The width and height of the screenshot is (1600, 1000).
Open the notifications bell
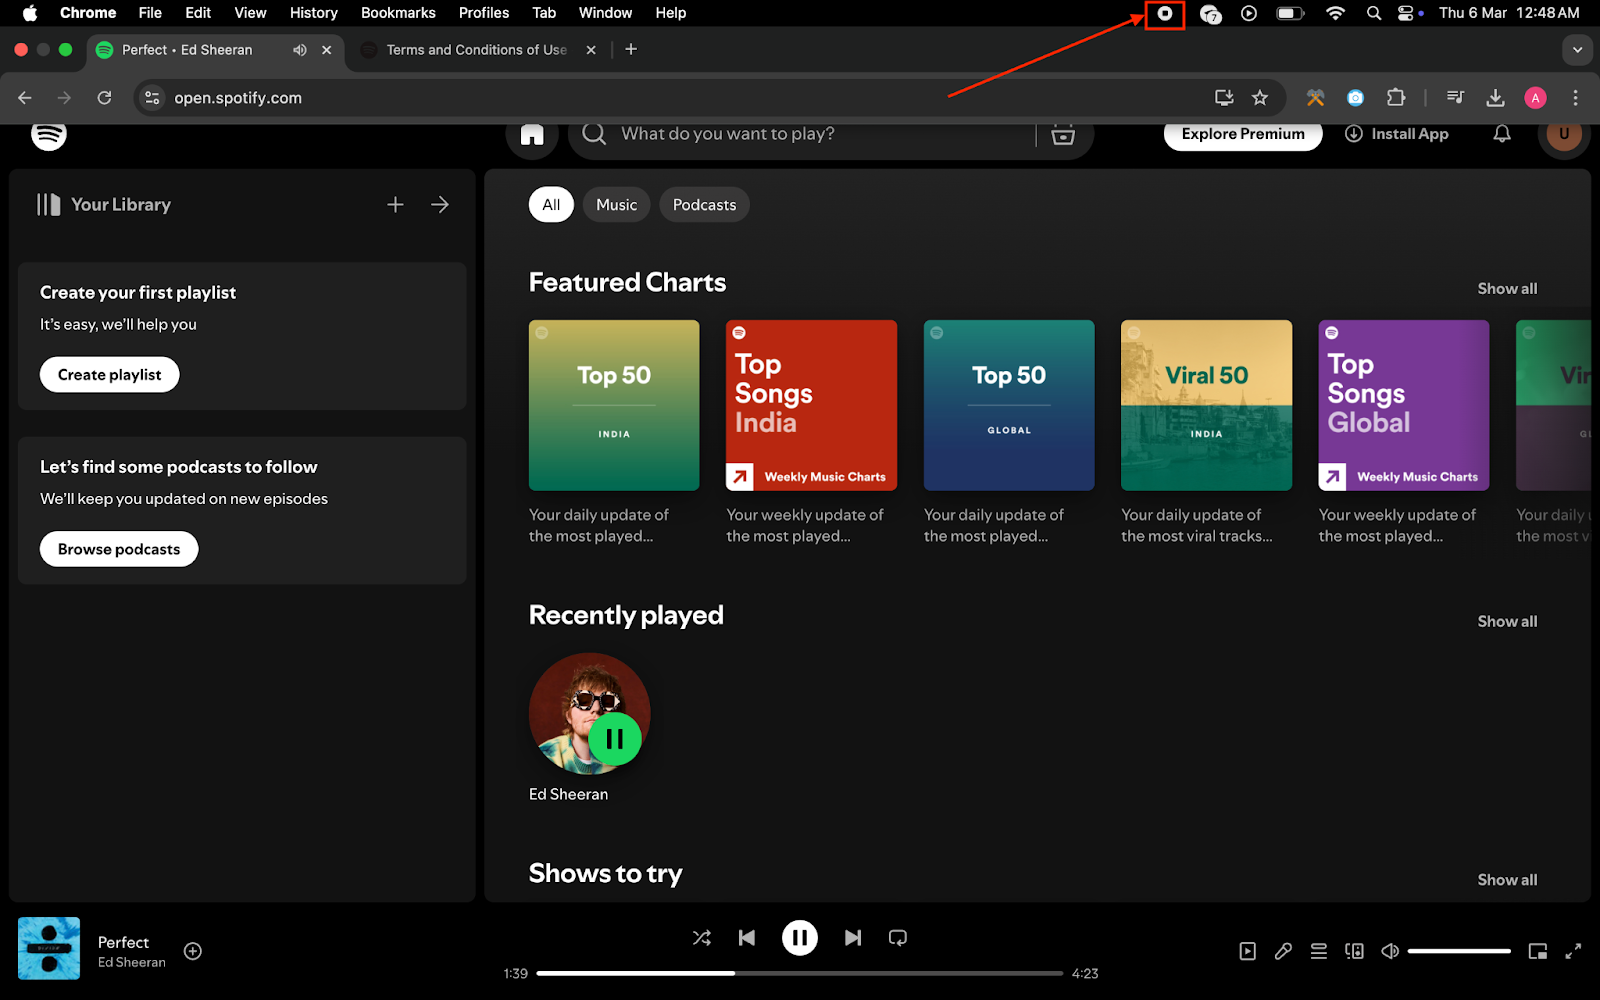pos(1501,134)
